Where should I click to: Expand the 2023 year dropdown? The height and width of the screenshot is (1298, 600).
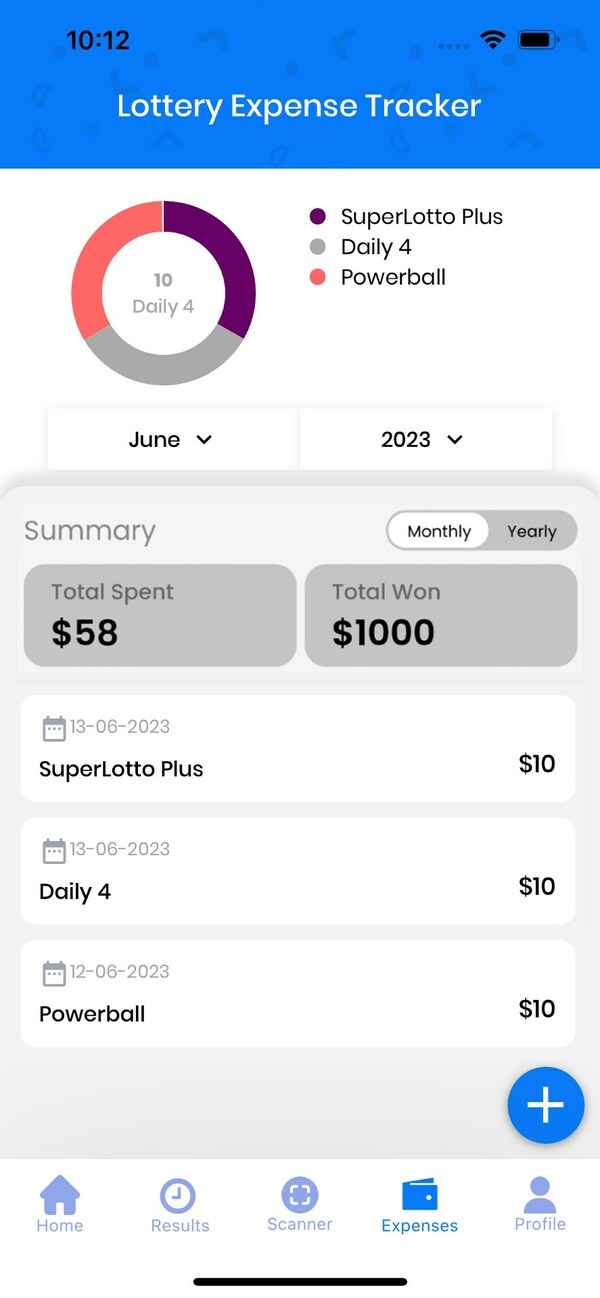[424, 439]
